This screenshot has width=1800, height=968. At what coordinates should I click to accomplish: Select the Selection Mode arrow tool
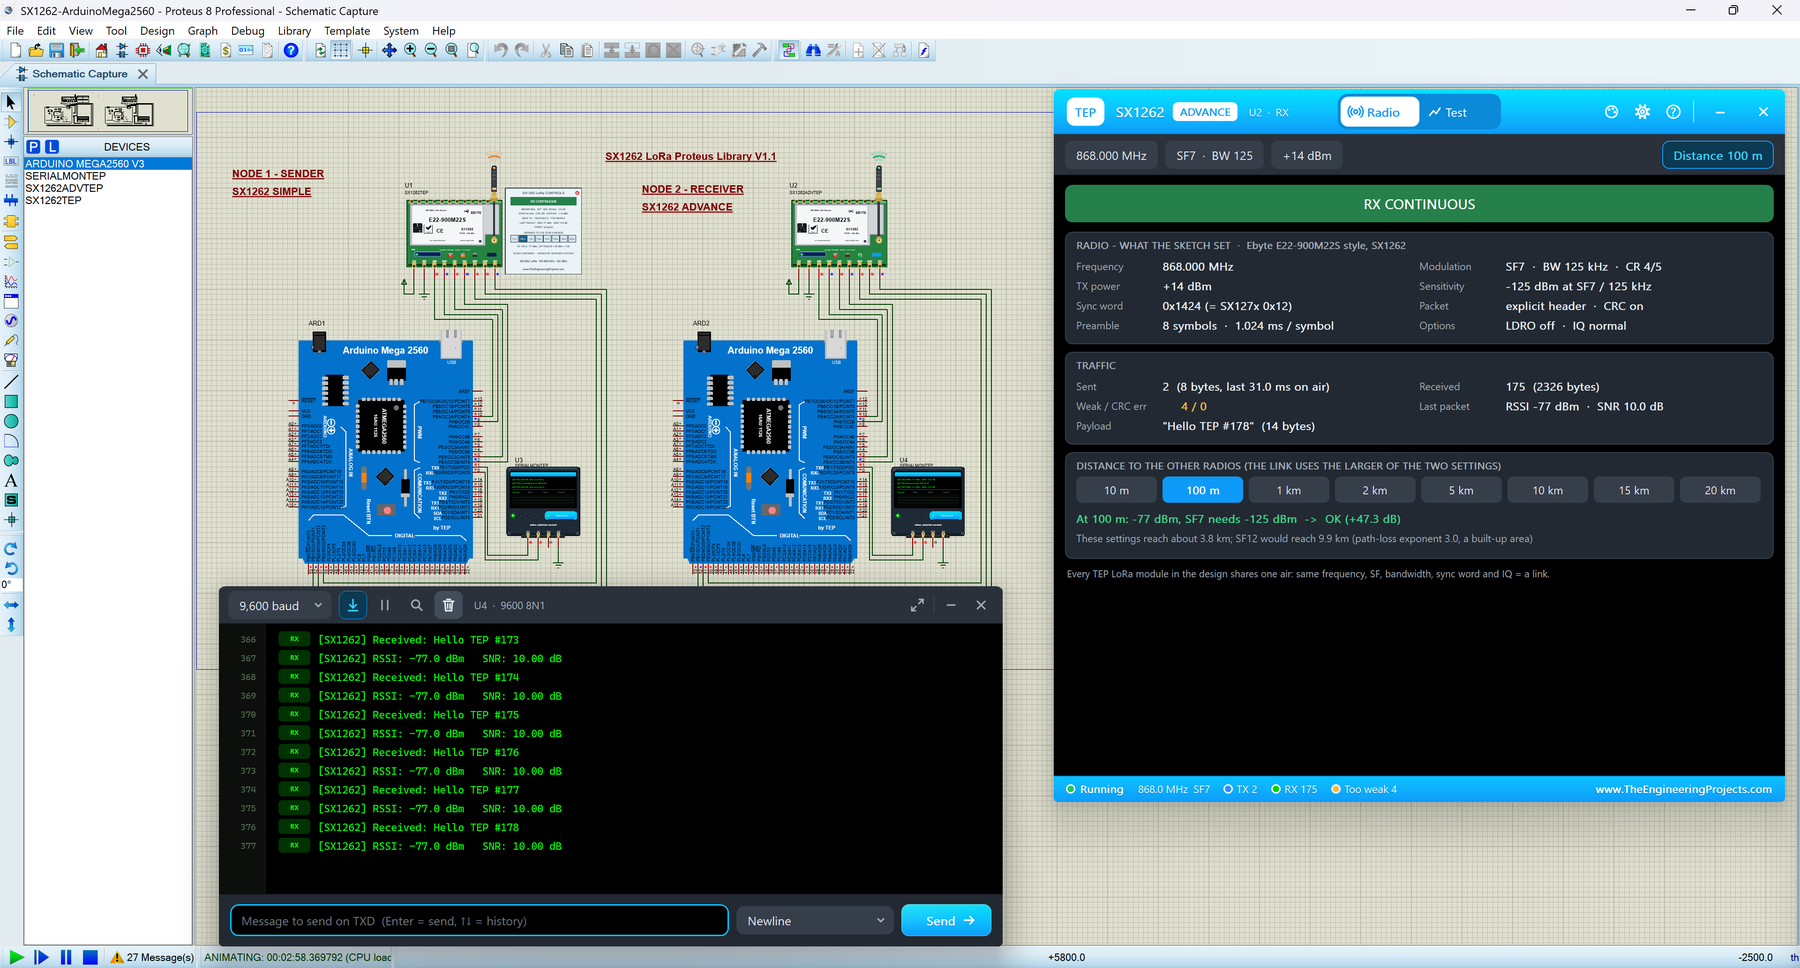click(x=11, y=102)
